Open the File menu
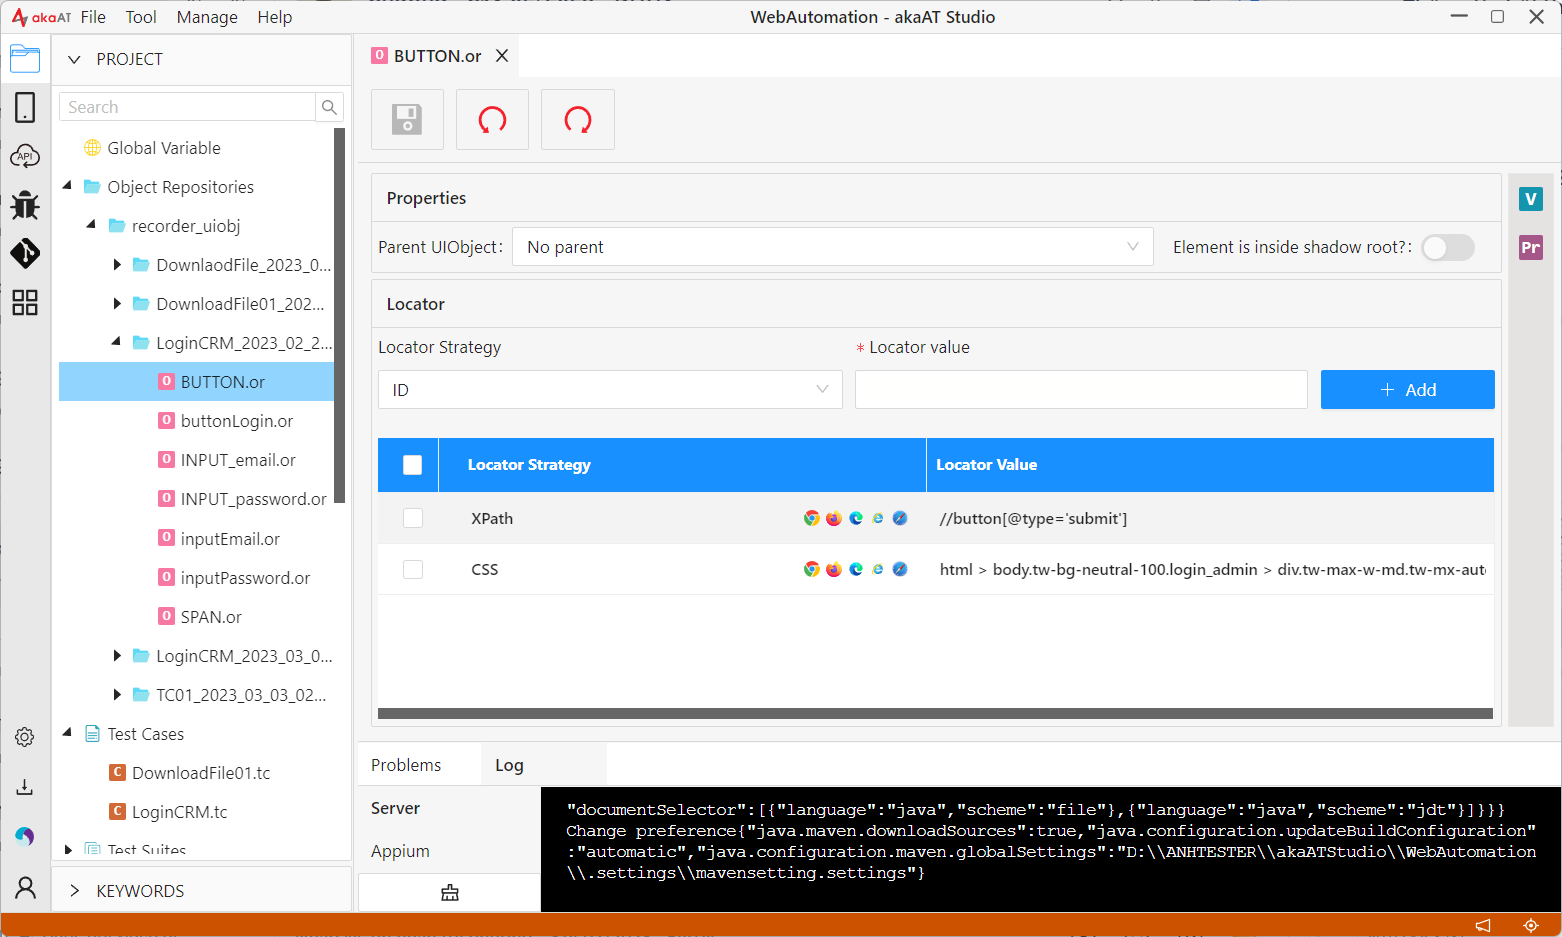Image resolution: width=1562 pixels, height=937 pixels. [x=93, y=17]
